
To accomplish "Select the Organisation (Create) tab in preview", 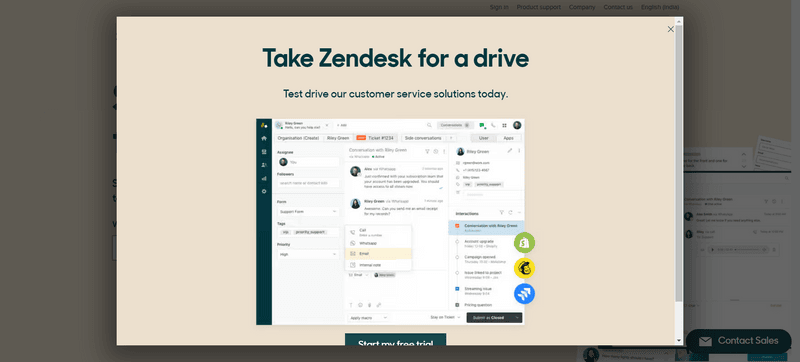I will (298, 138).
